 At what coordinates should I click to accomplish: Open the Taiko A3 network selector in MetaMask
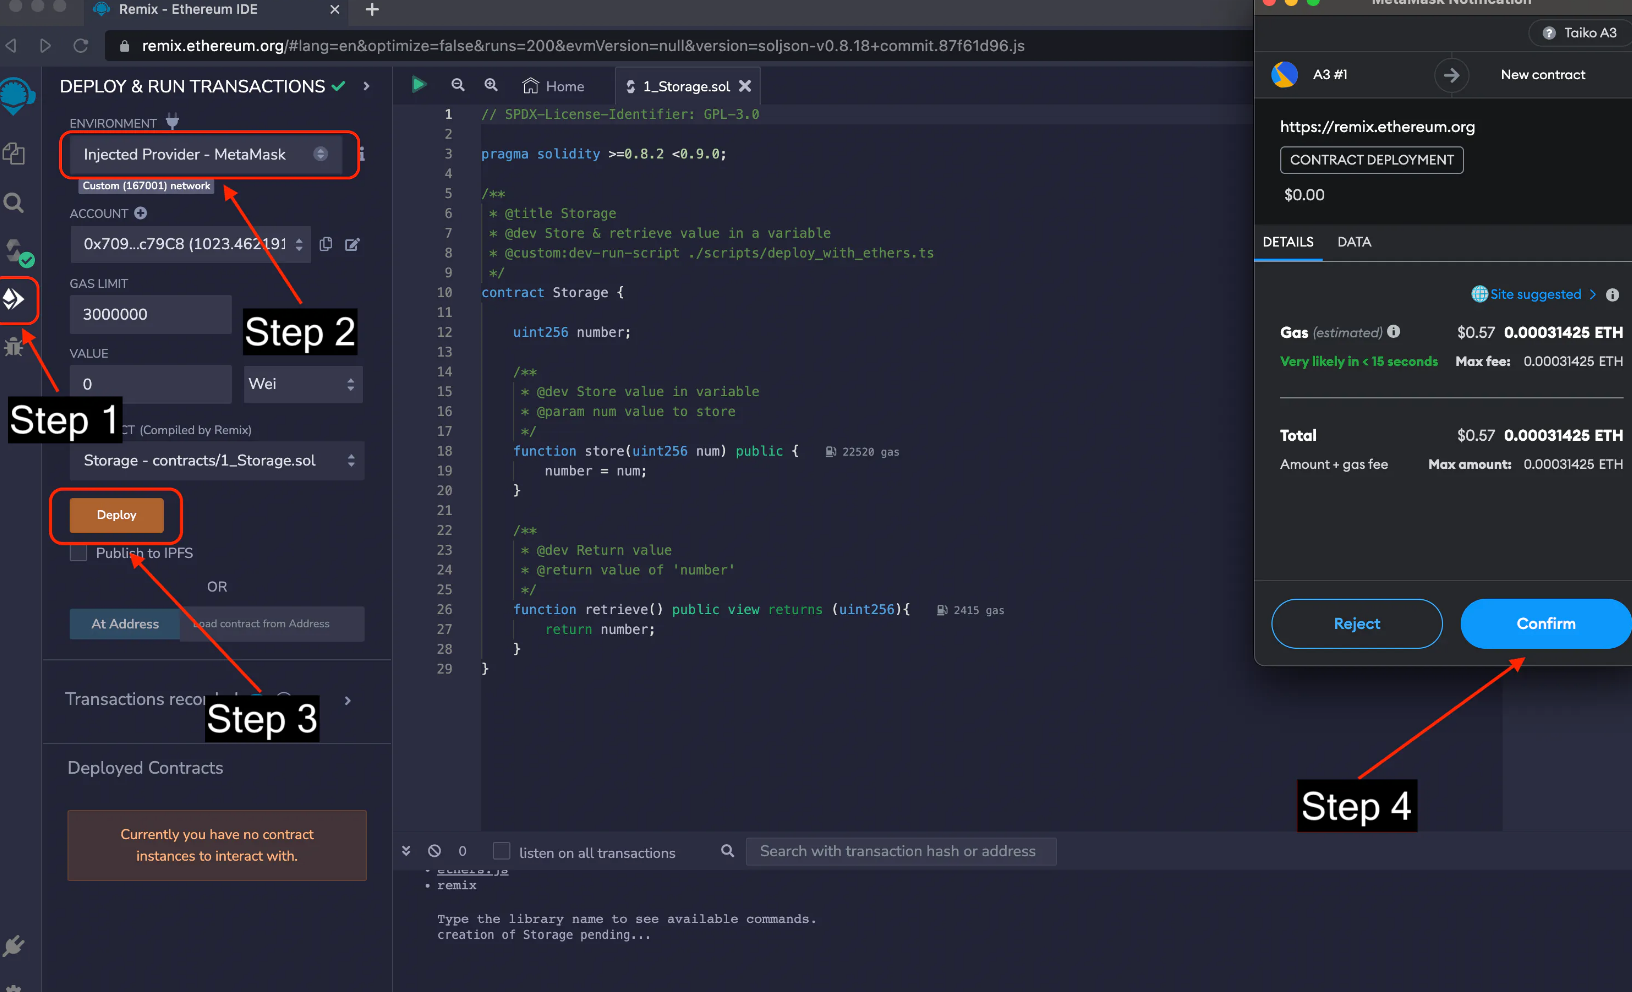1580,33
